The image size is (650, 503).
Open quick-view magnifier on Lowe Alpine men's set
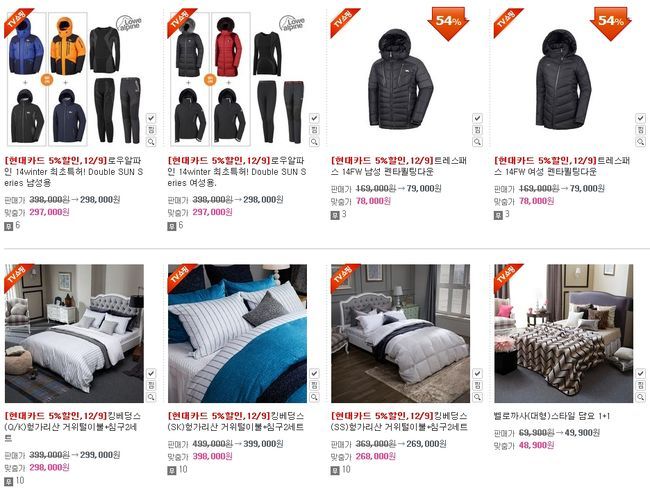click(151, 142)
